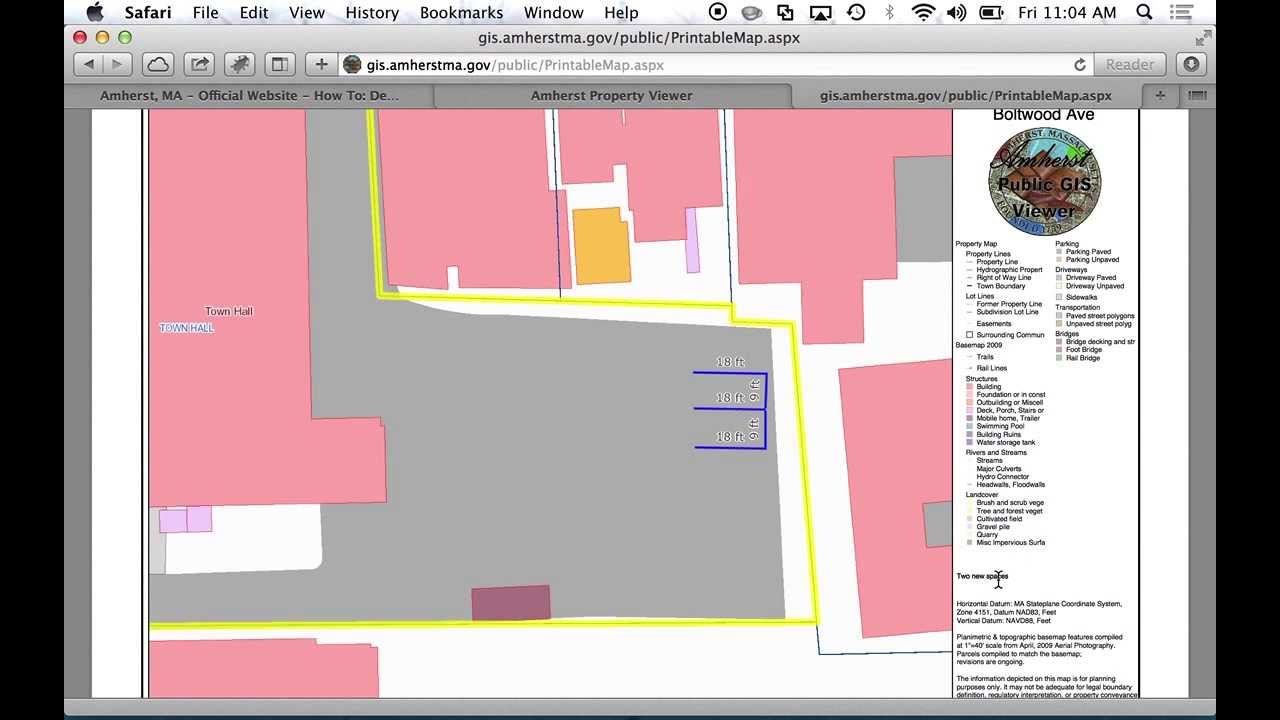
Task: Click the volume speaker icon
Action: coord(956,12)
